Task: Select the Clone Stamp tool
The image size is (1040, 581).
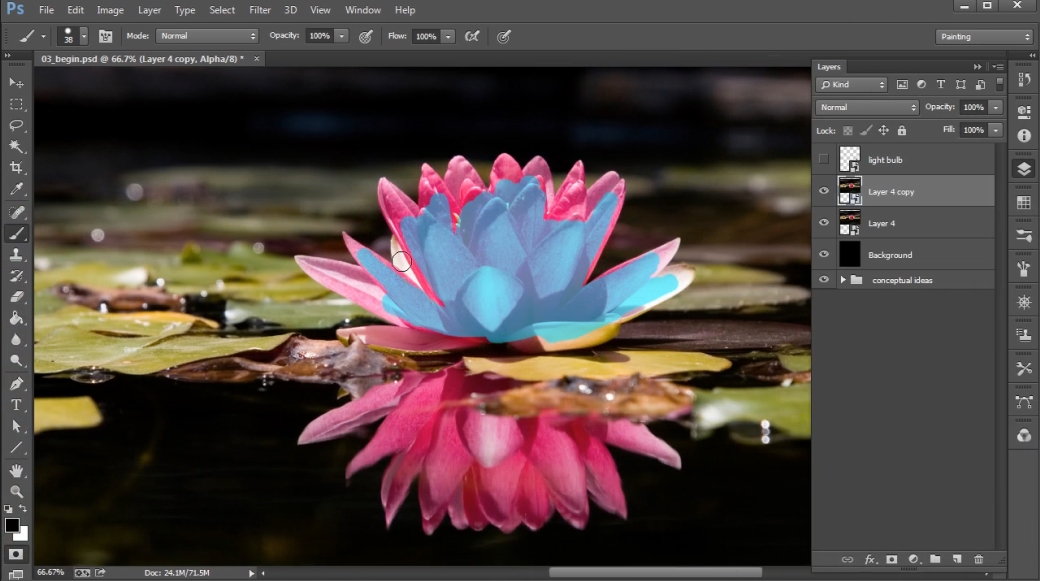Action: point(17,255)
